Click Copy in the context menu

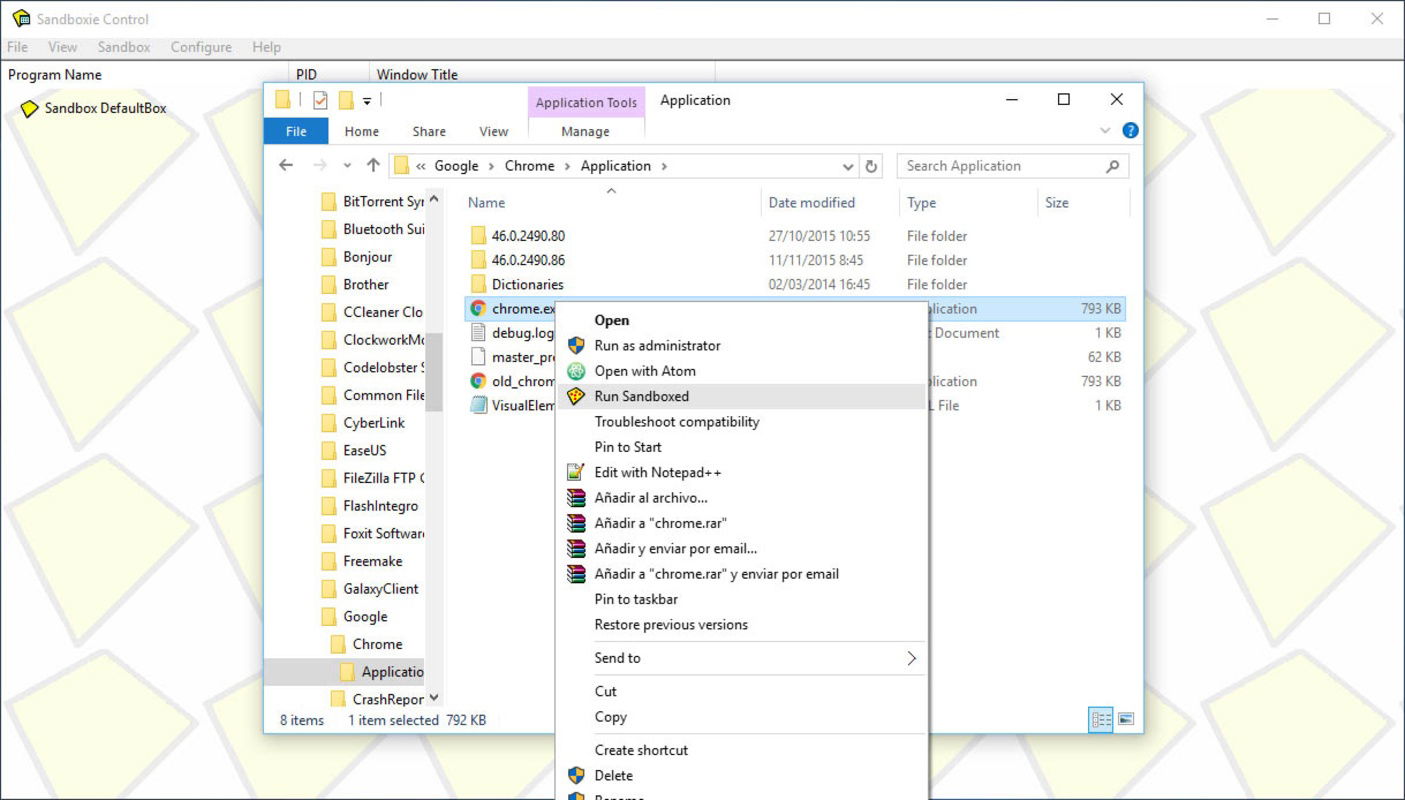pyautogui.click(x=741, y=717)
